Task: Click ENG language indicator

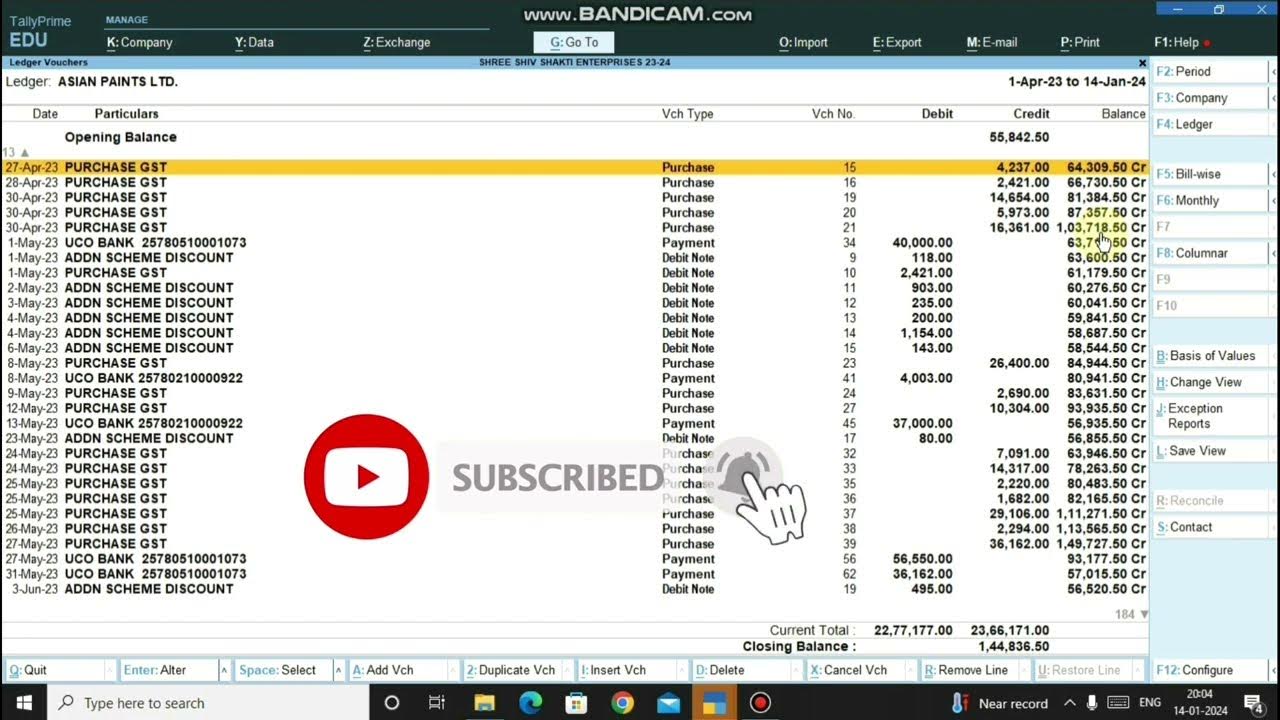Action: pyautogui.click(x=1150, y=703)
